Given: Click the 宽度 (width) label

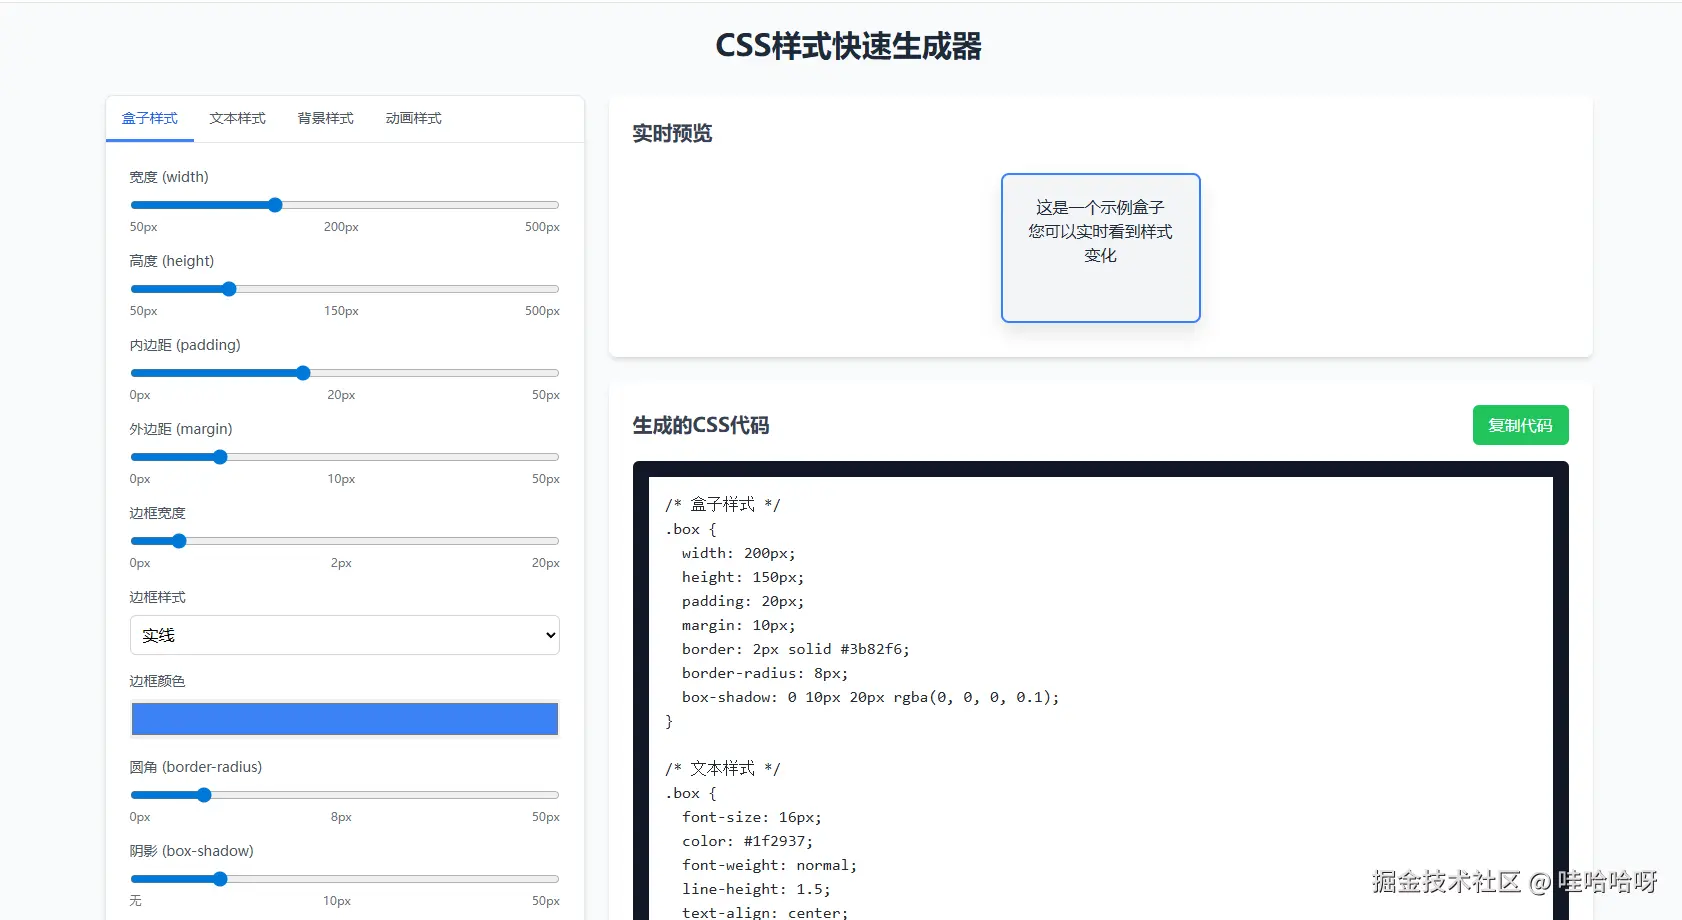Looking at the screenshot, I should [x=169, y=177].
